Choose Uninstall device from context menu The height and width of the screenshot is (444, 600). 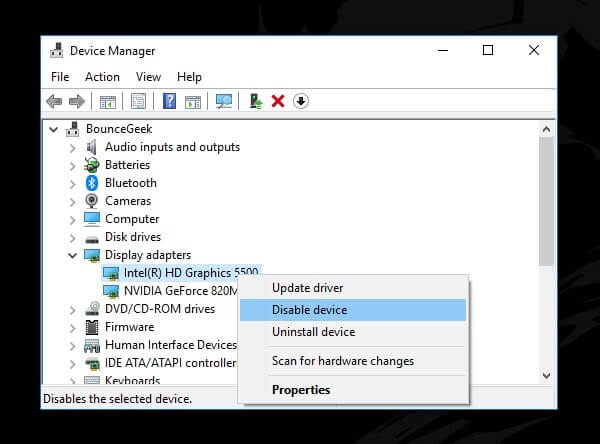pos(353,331)
